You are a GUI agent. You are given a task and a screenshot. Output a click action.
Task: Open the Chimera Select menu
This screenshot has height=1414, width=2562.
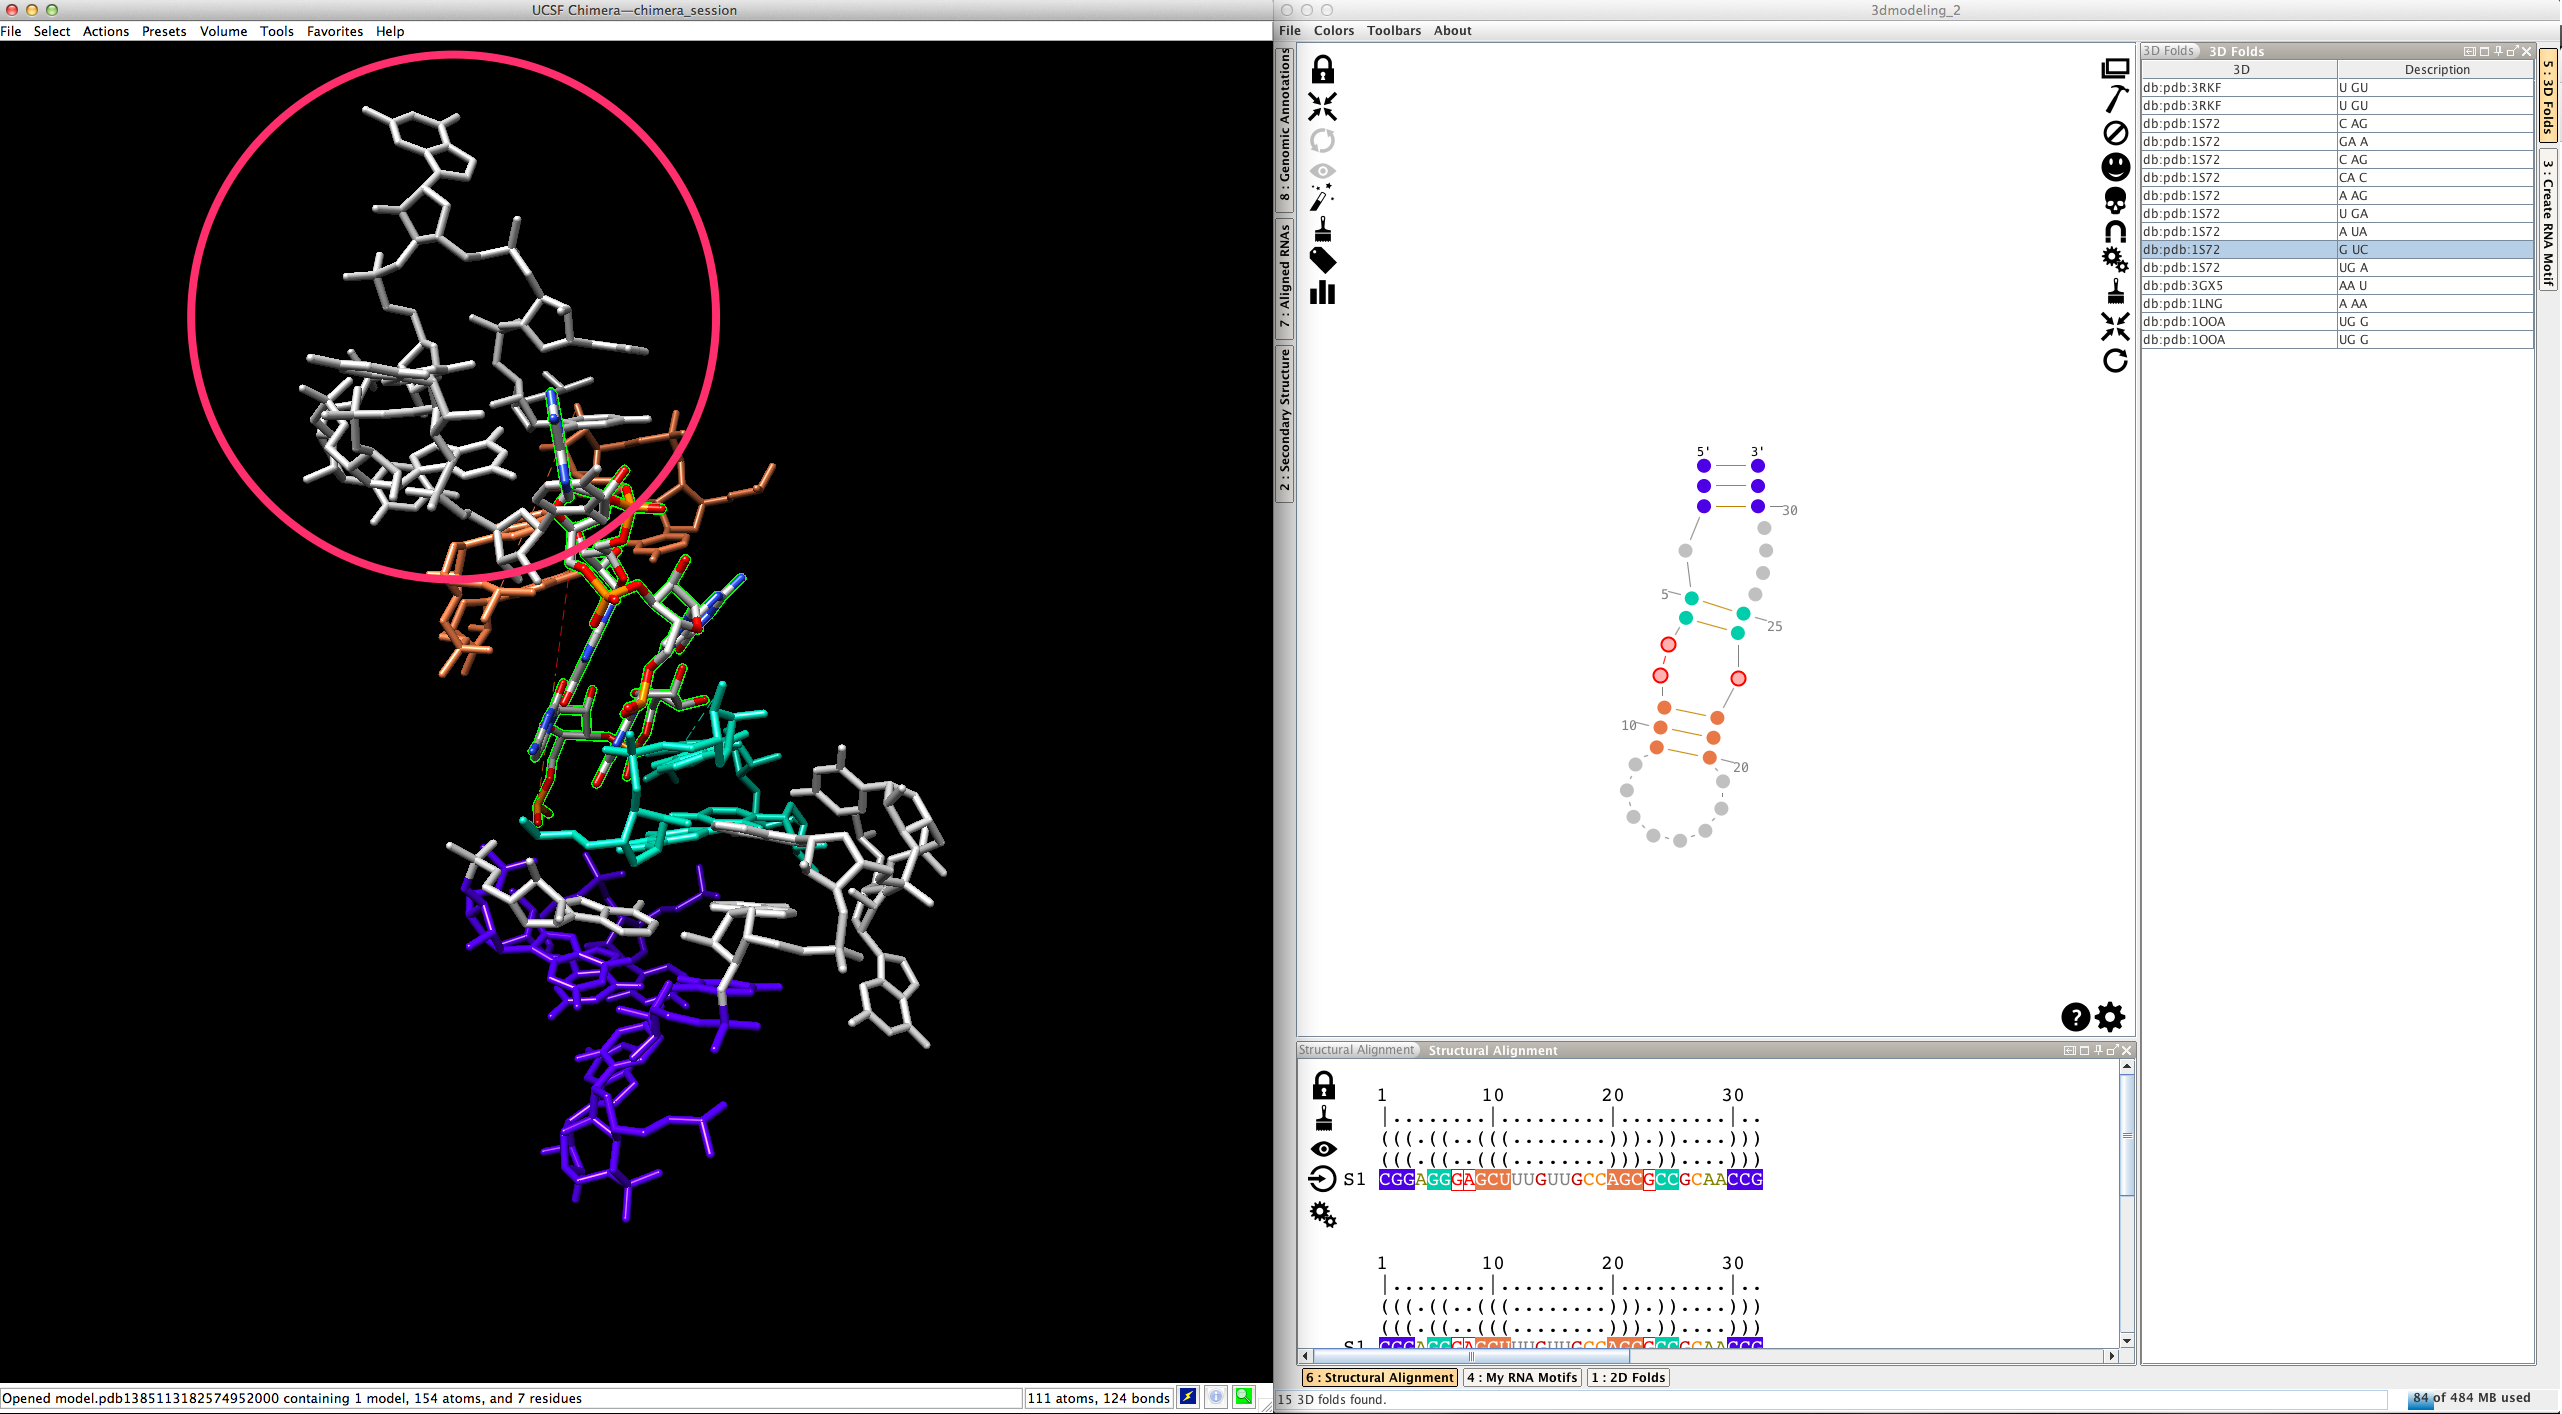[52, 31]
